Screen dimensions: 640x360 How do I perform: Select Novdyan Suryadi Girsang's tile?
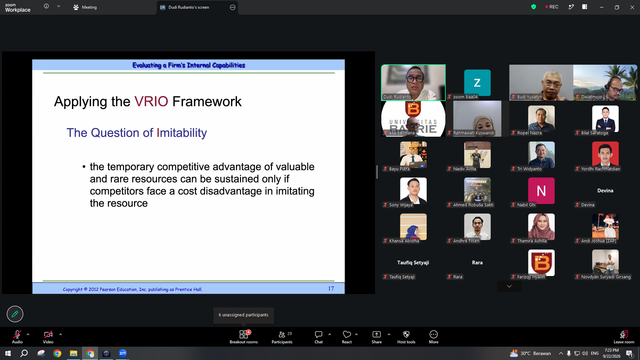click(x=605, y=262)
